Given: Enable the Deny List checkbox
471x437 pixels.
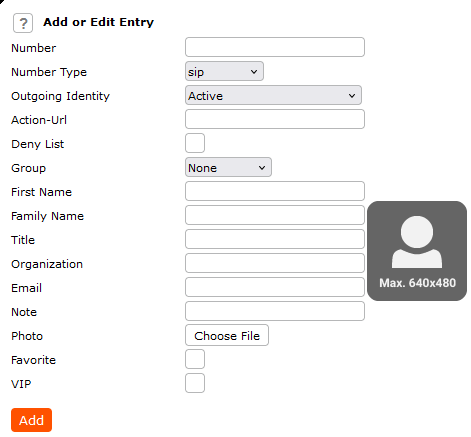Looking at the screenshot, I should click(195, 143).
